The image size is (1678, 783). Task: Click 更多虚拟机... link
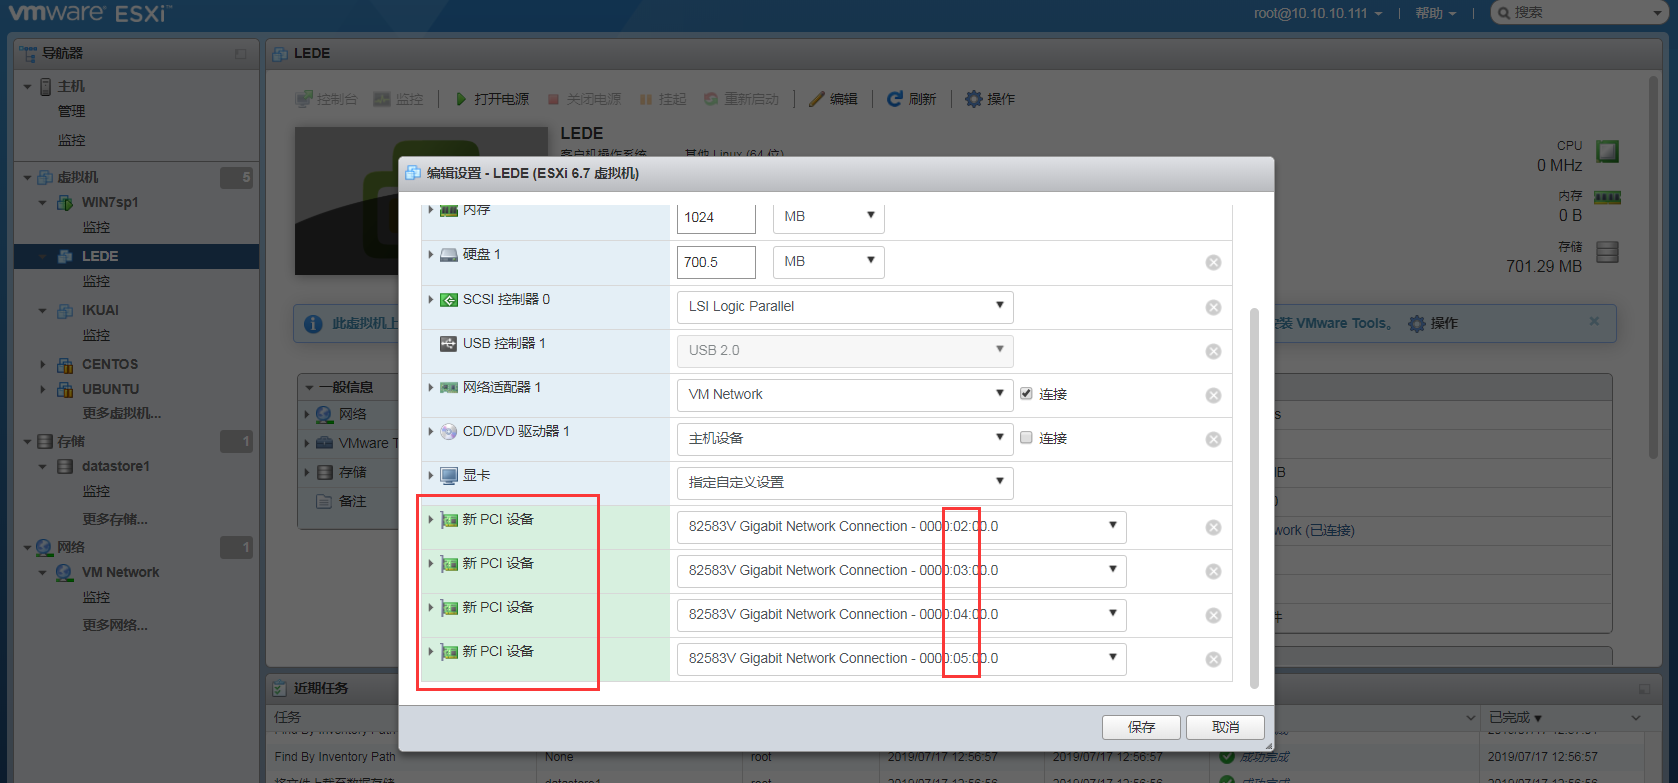121,413
